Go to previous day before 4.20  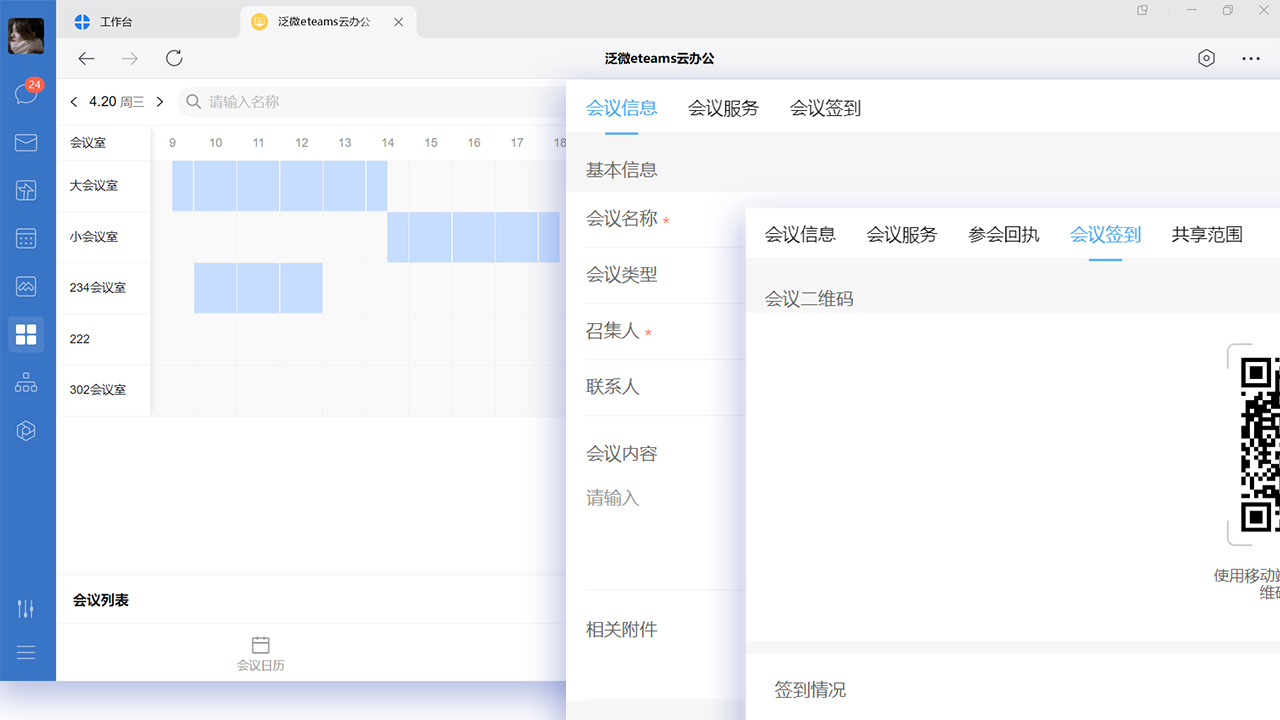click(74, 102)
